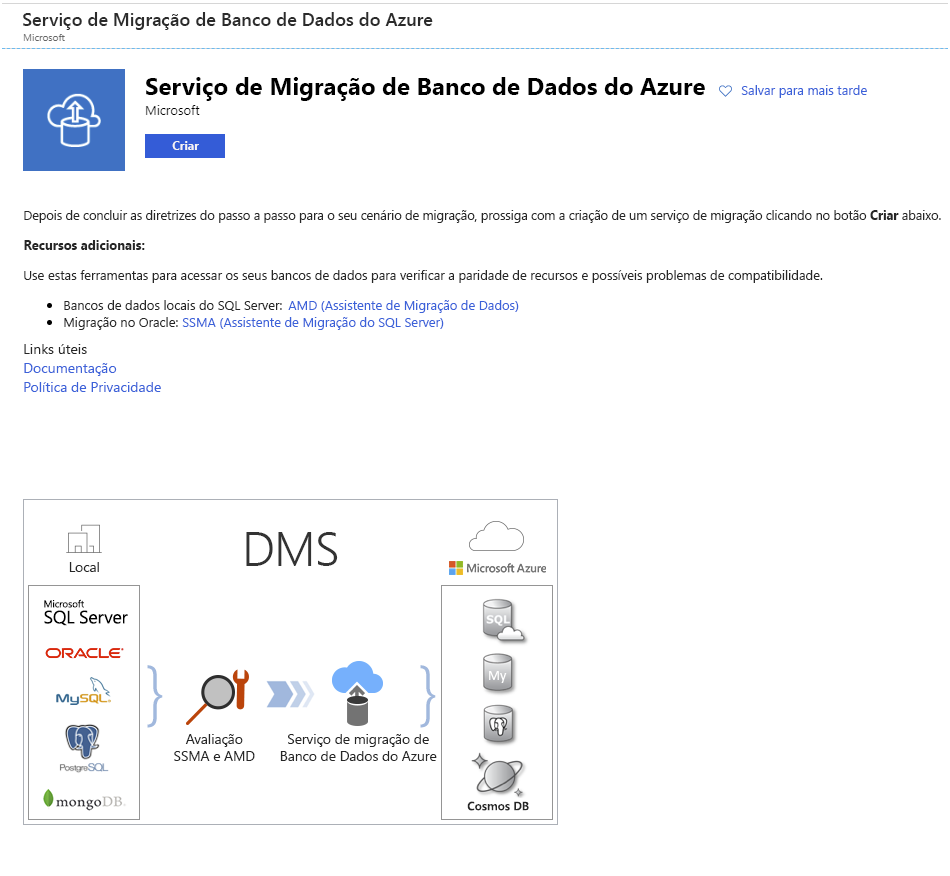Select the Microsoft SQL Server logo
The image size is (950, 876).
(x=85, y=611)
